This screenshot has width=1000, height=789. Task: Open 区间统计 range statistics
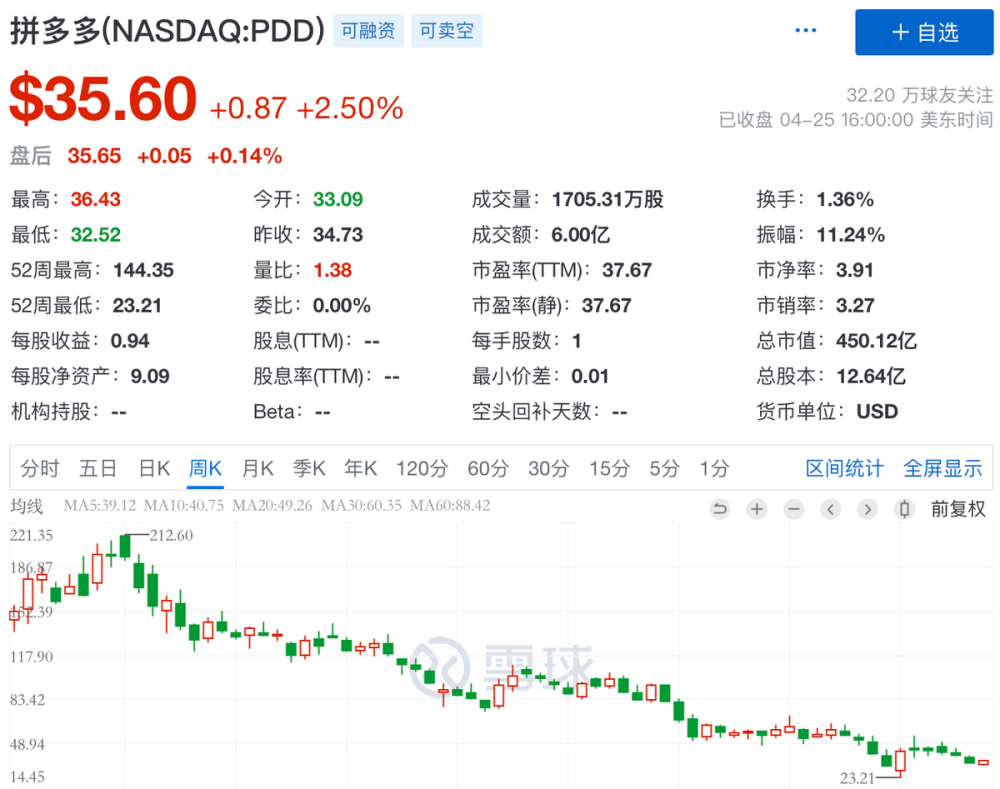[x=844, y=468]
